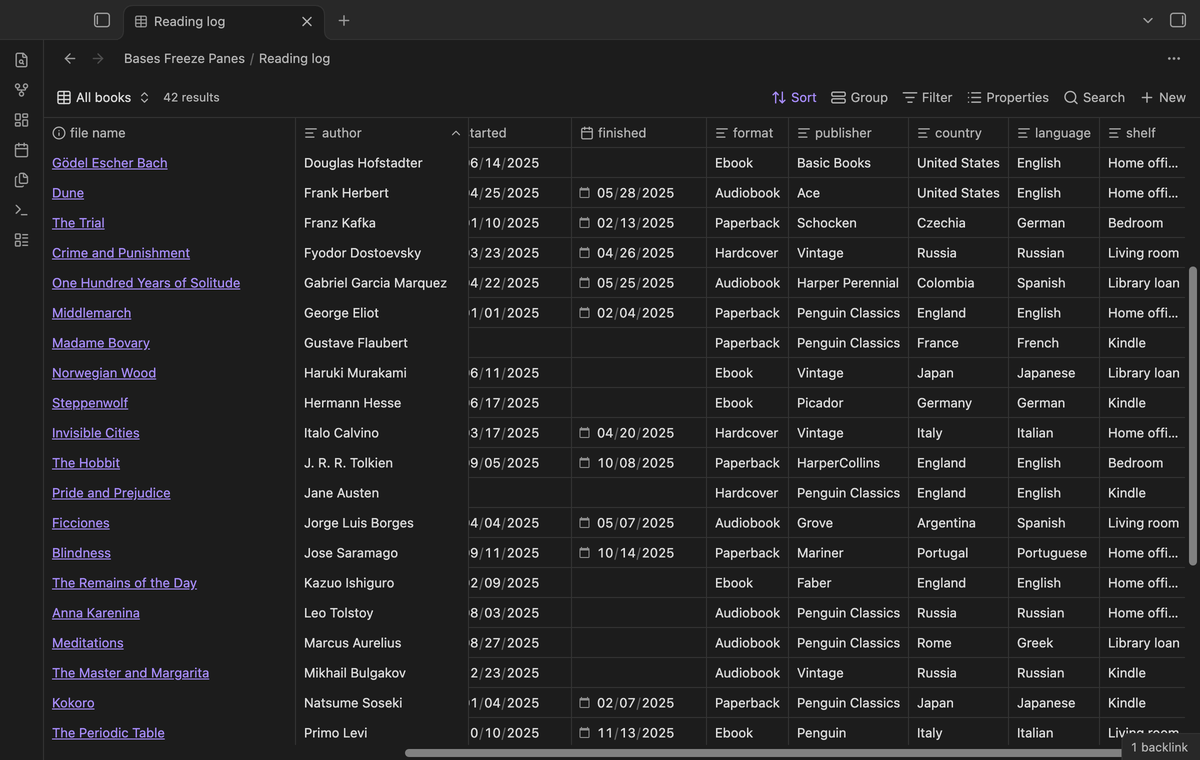Select the Harper Perennial publisher cell
The image size is (1200, 760).
click(848, 283)
